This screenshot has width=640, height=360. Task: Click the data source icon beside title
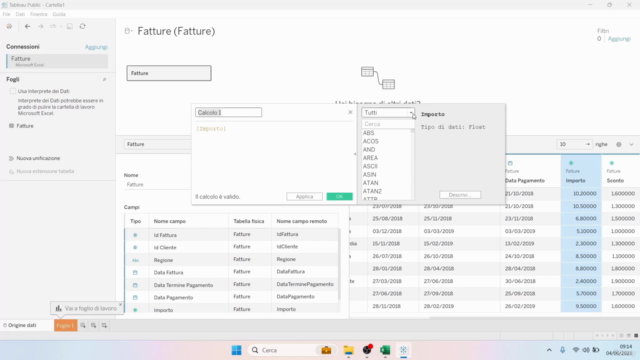[128, 31]
